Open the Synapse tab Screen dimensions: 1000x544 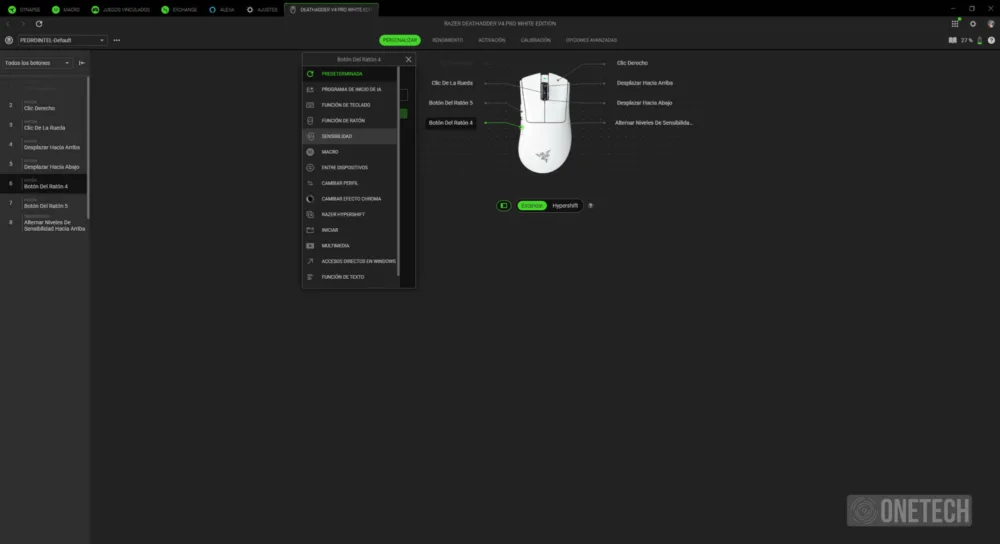(x=24, y=10)
